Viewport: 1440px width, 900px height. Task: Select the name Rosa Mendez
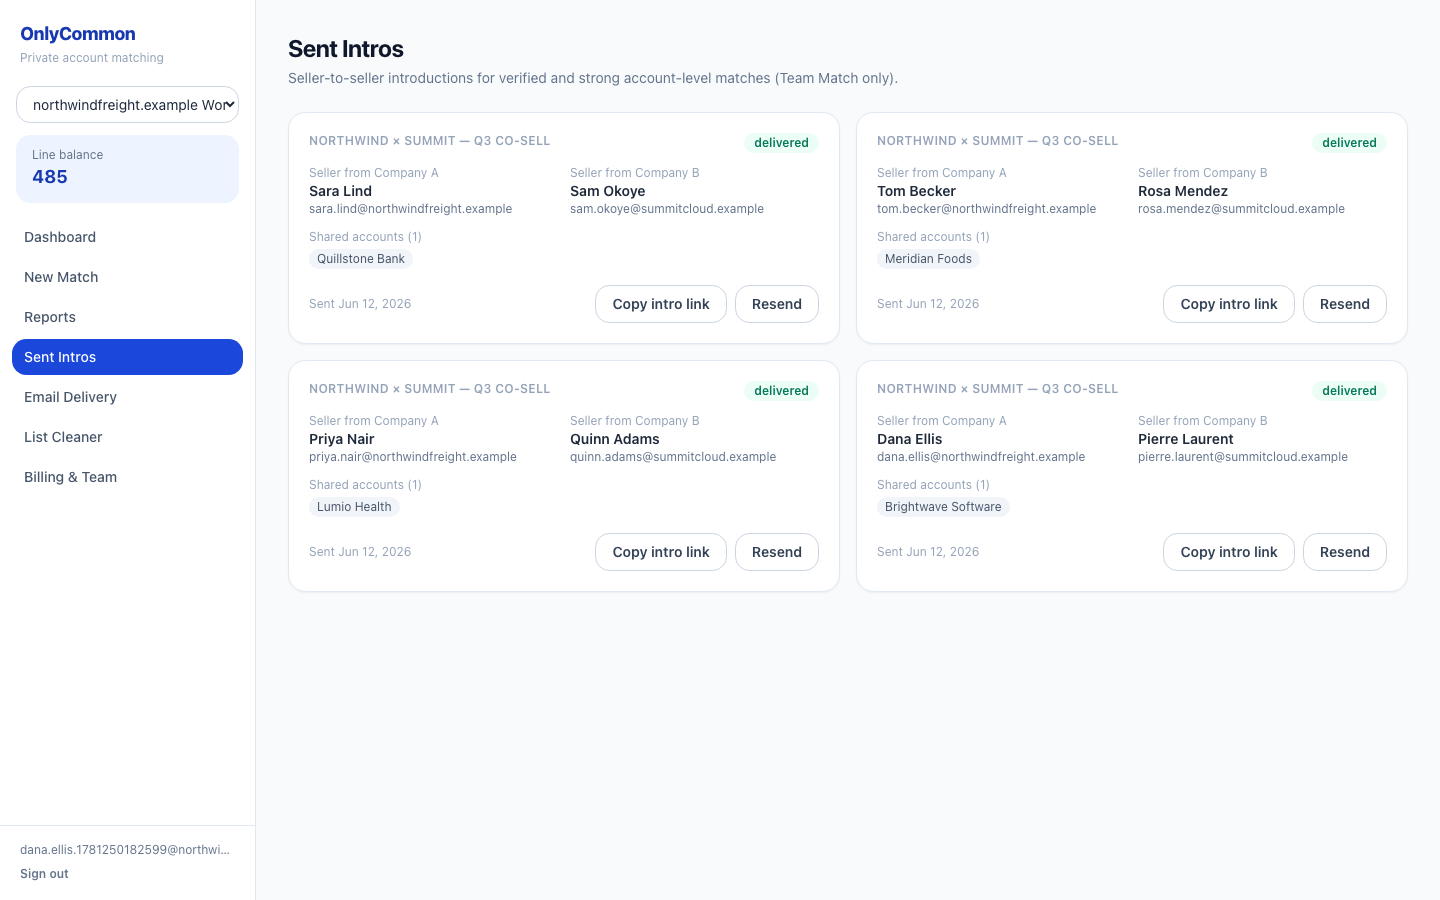point(1183,191)
